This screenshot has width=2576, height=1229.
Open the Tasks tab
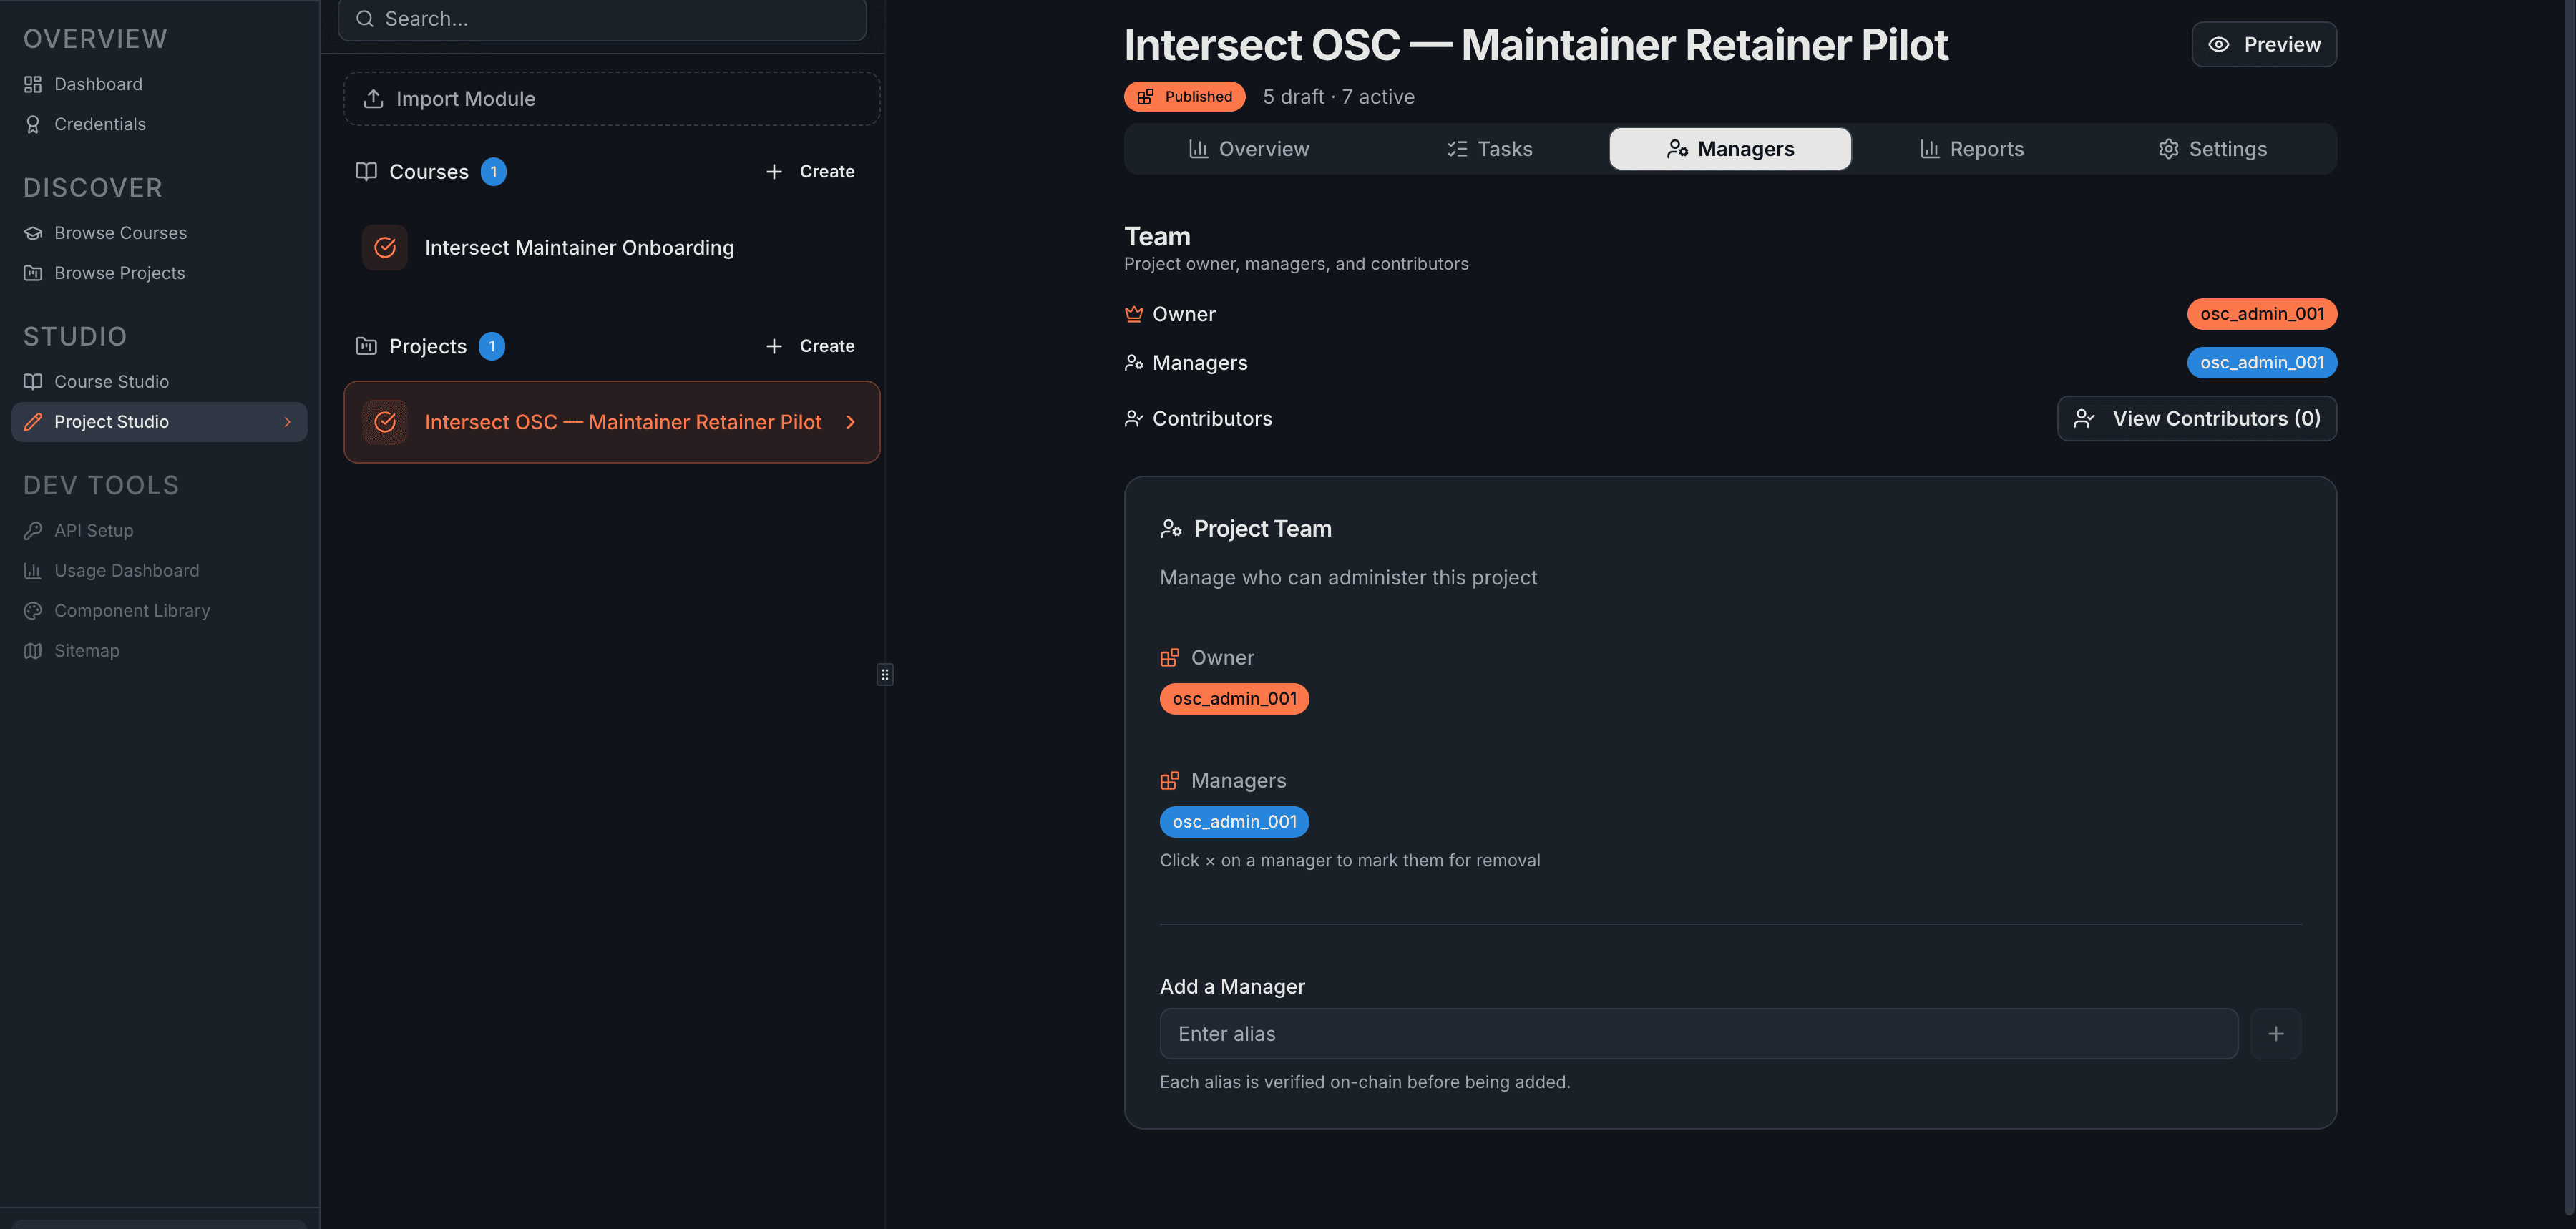(x=1491, y=148)
